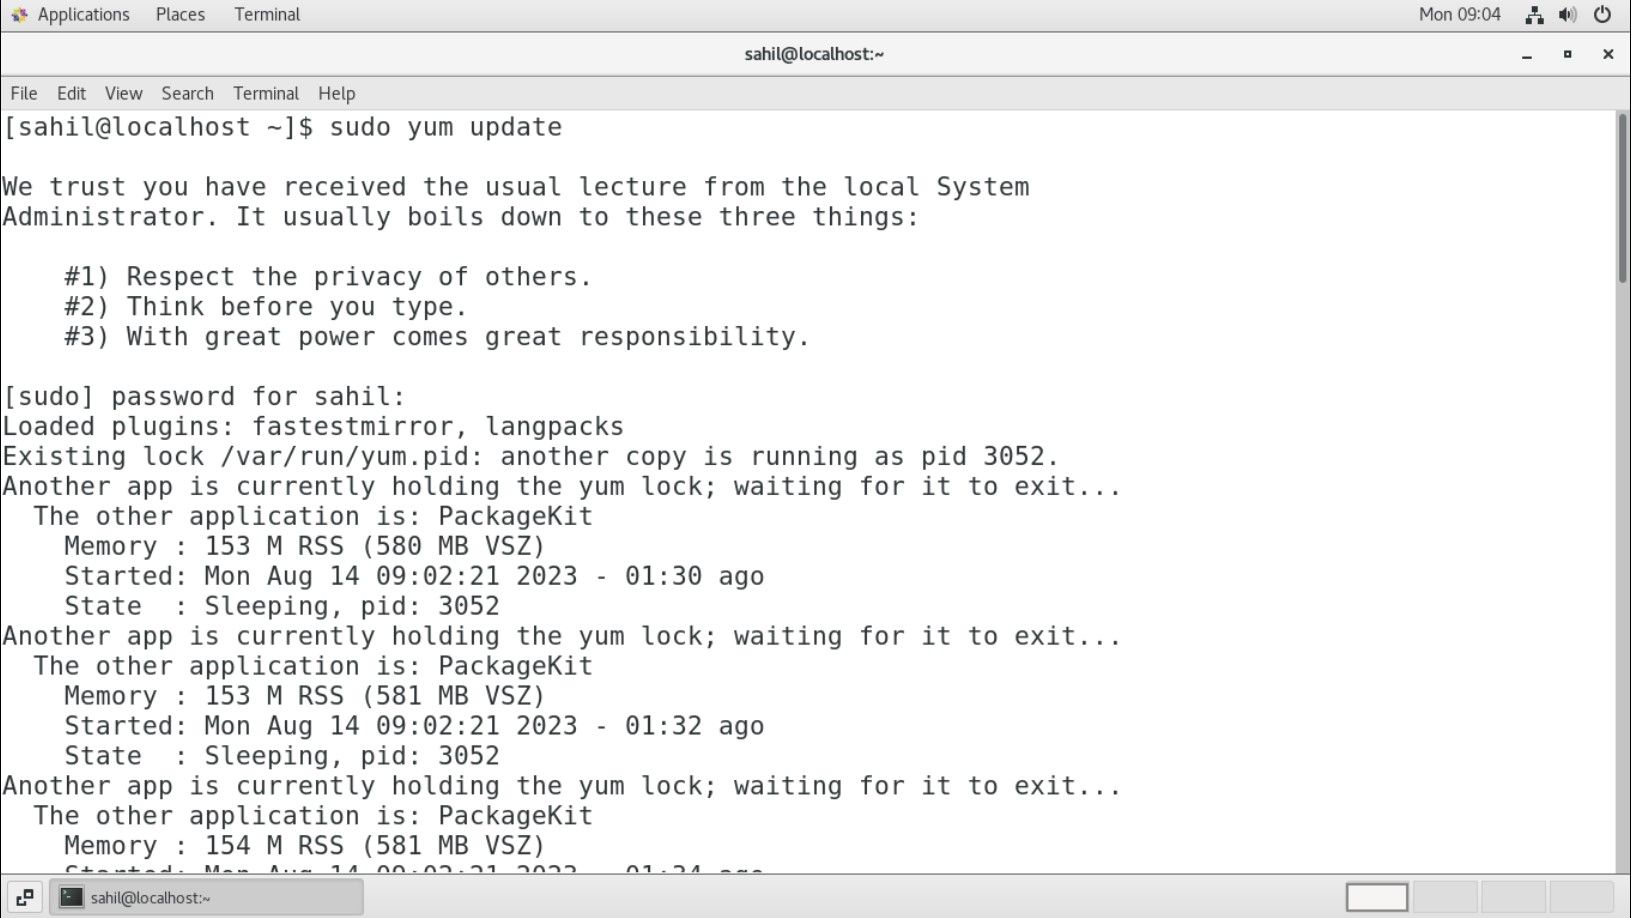Click the terminal icon on the taskbar entry

(71, 897)
